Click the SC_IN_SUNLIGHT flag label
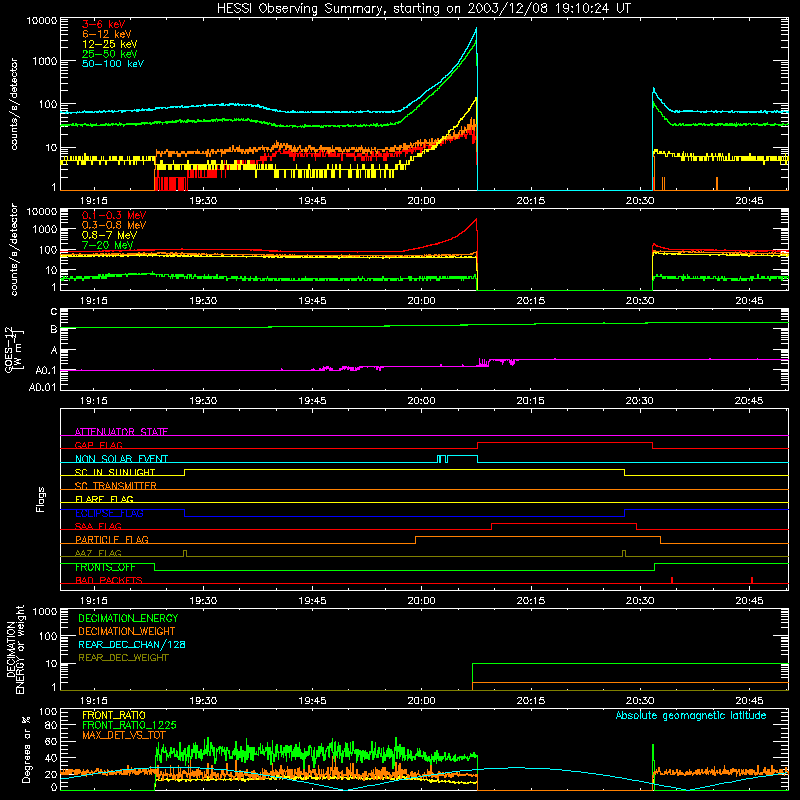 (x=115, y=472)
